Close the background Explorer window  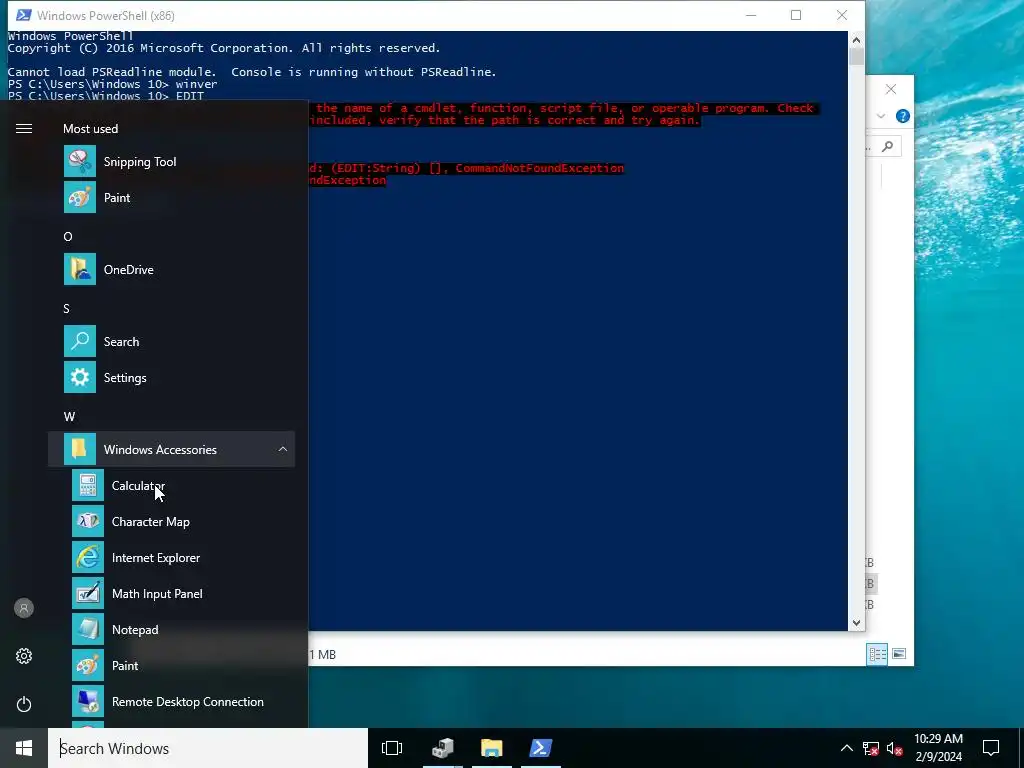click(891, 89)
